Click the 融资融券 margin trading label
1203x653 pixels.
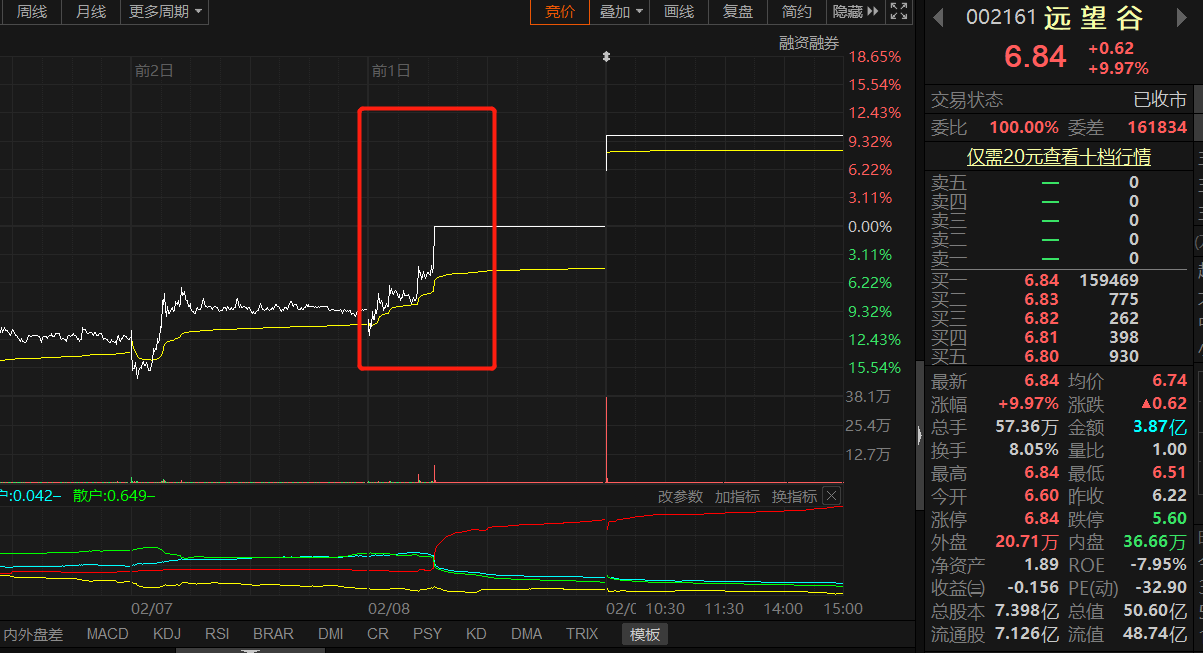click(809, 43)
